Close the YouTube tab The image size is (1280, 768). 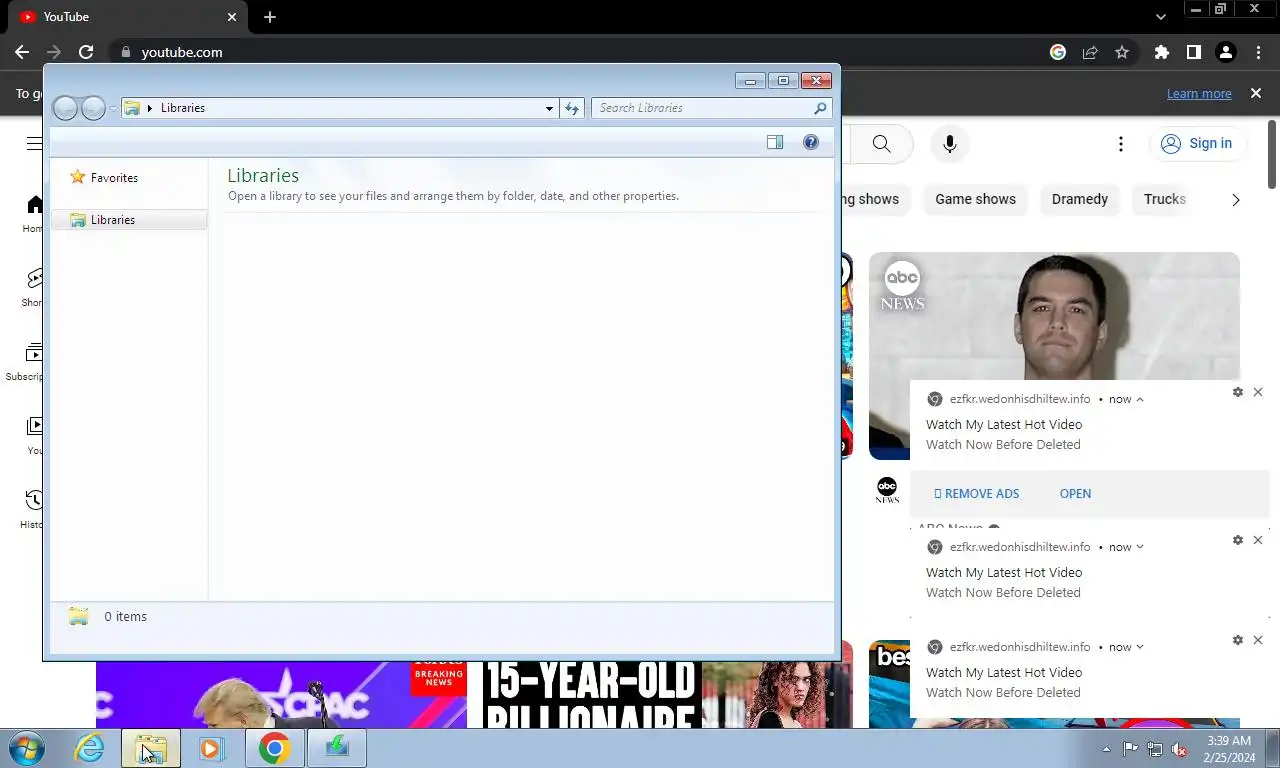tap(232, 17)
